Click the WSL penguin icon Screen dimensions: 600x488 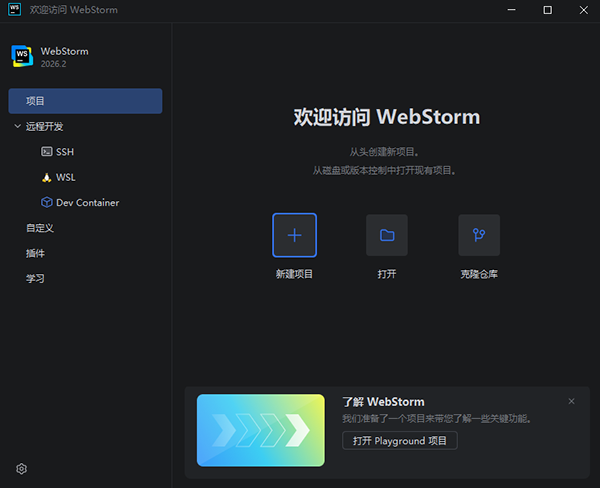47,177
